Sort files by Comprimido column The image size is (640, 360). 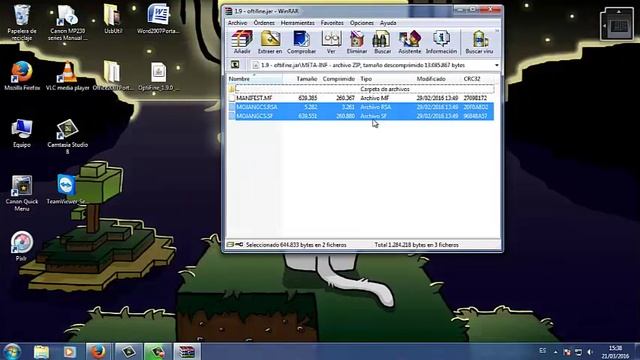(338, 79)
